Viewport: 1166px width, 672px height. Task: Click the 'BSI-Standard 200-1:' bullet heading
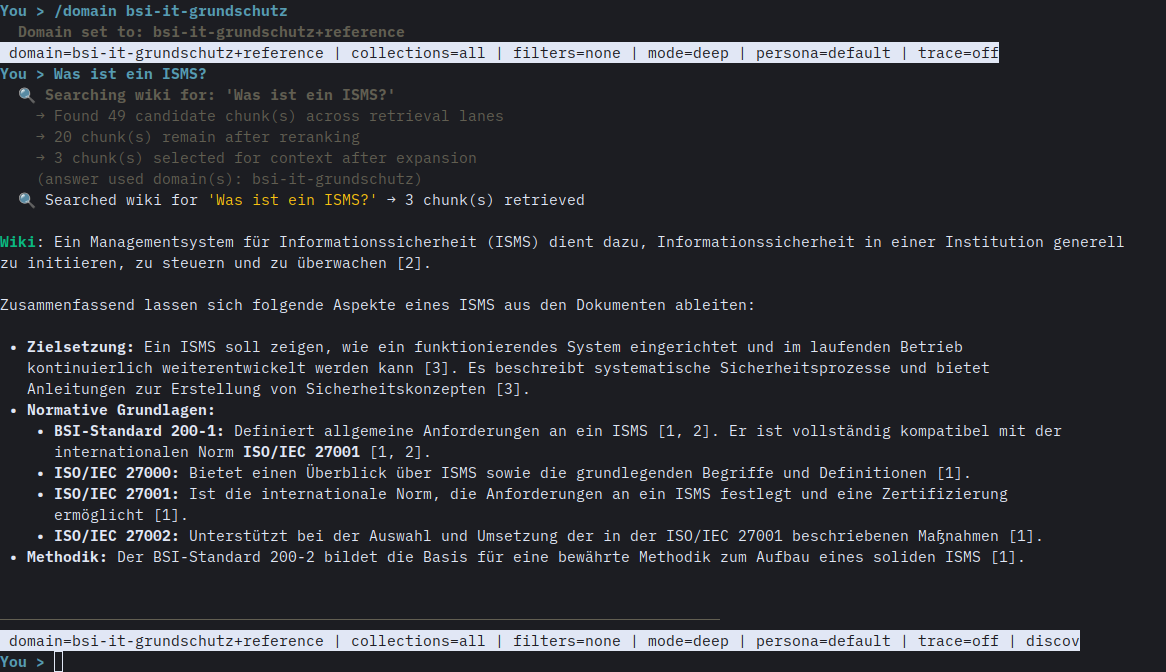tap(139, 431)
